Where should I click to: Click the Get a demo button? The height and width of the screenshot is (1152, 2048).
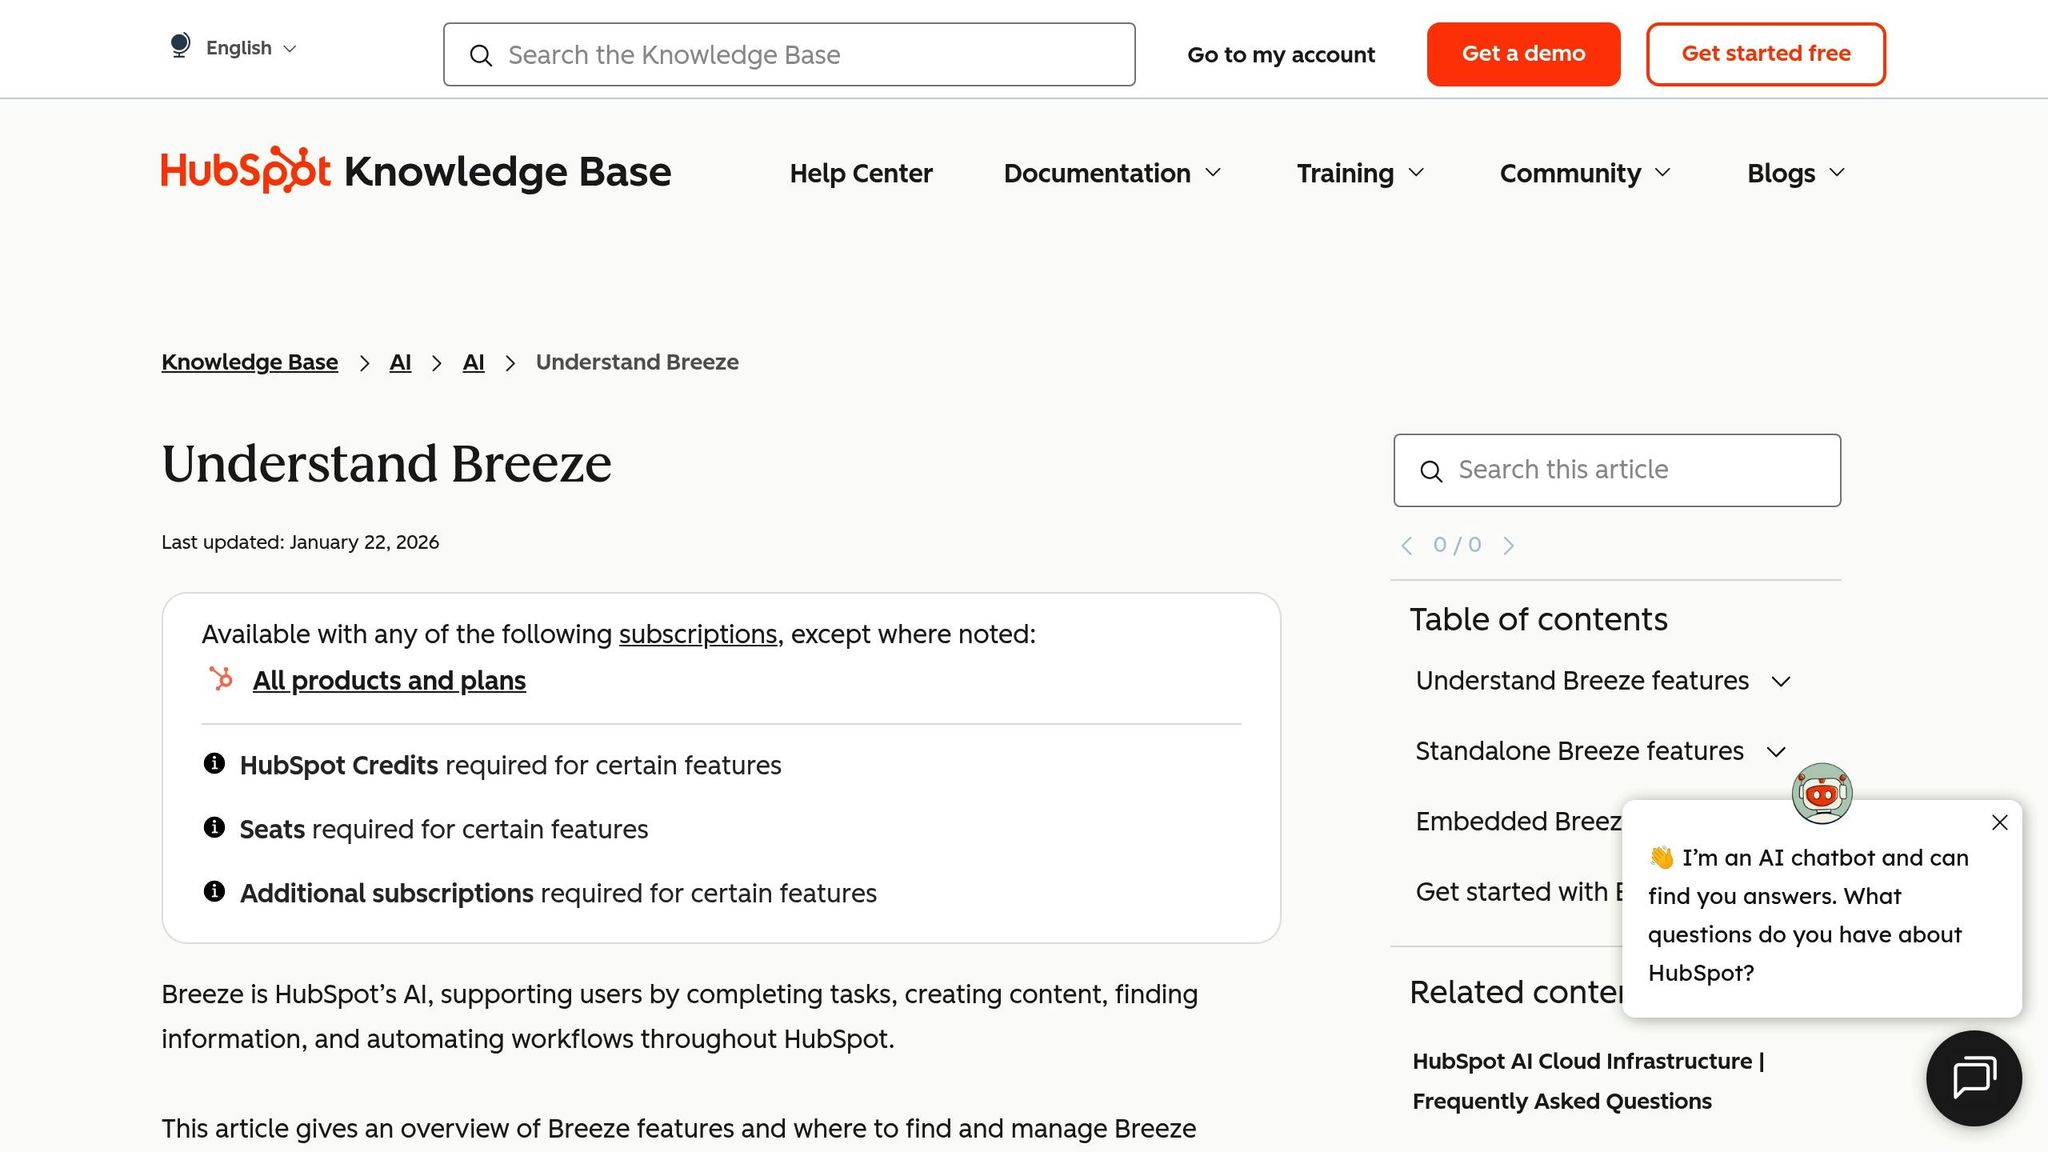coord(1523,54)
